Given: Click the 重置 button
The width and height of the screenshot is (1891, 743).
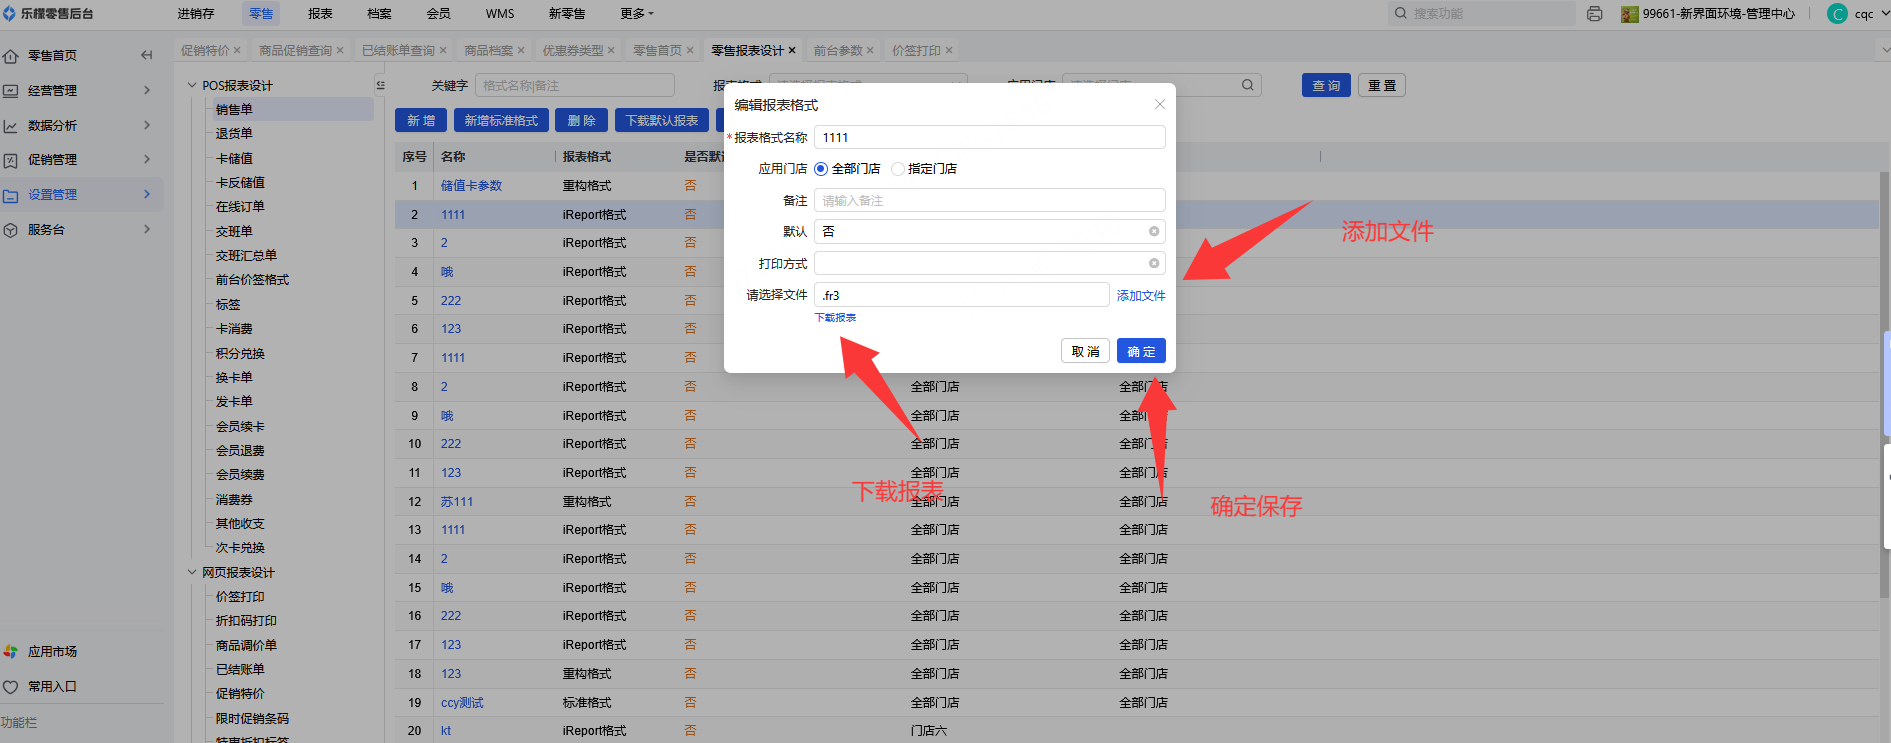Looking at the screenshot, I should pos(1382,86).
